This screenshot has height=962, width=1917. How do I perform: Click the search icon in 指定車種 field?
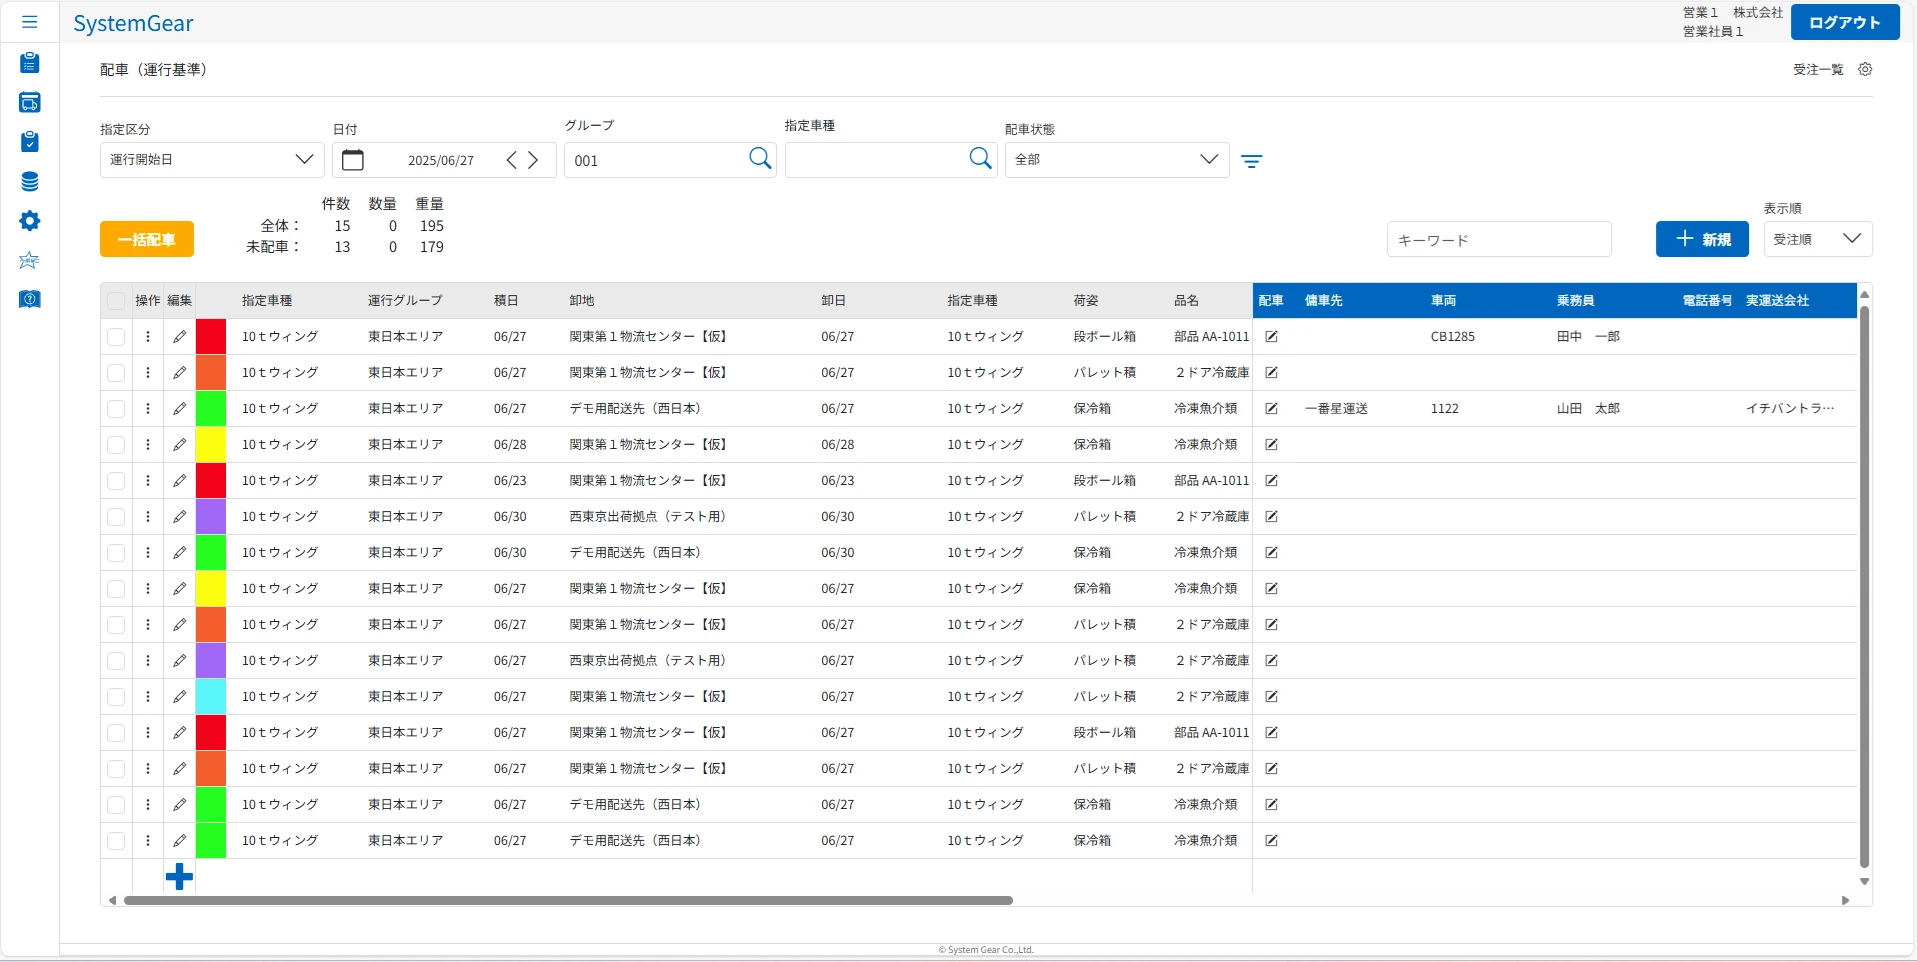point(980,159)
